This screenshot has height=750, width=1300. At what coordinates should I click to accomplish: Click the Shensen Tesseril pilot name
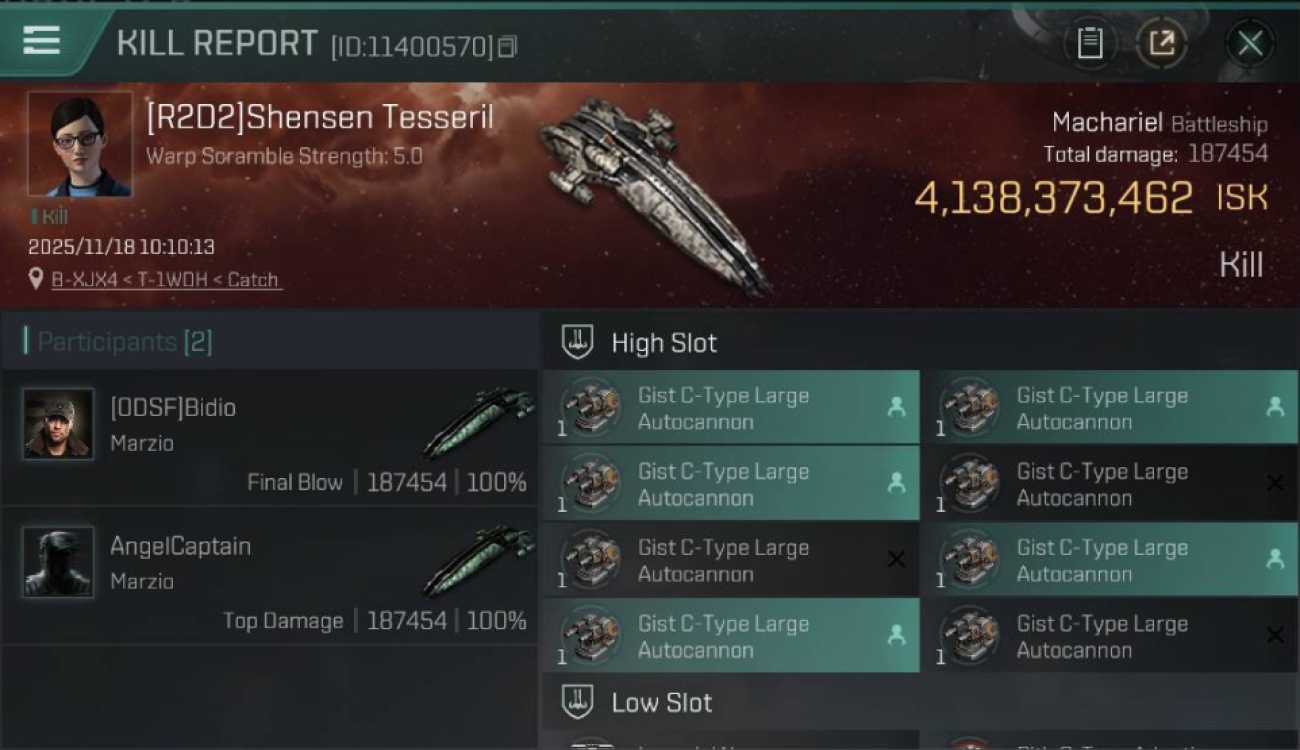coord(320,117)
